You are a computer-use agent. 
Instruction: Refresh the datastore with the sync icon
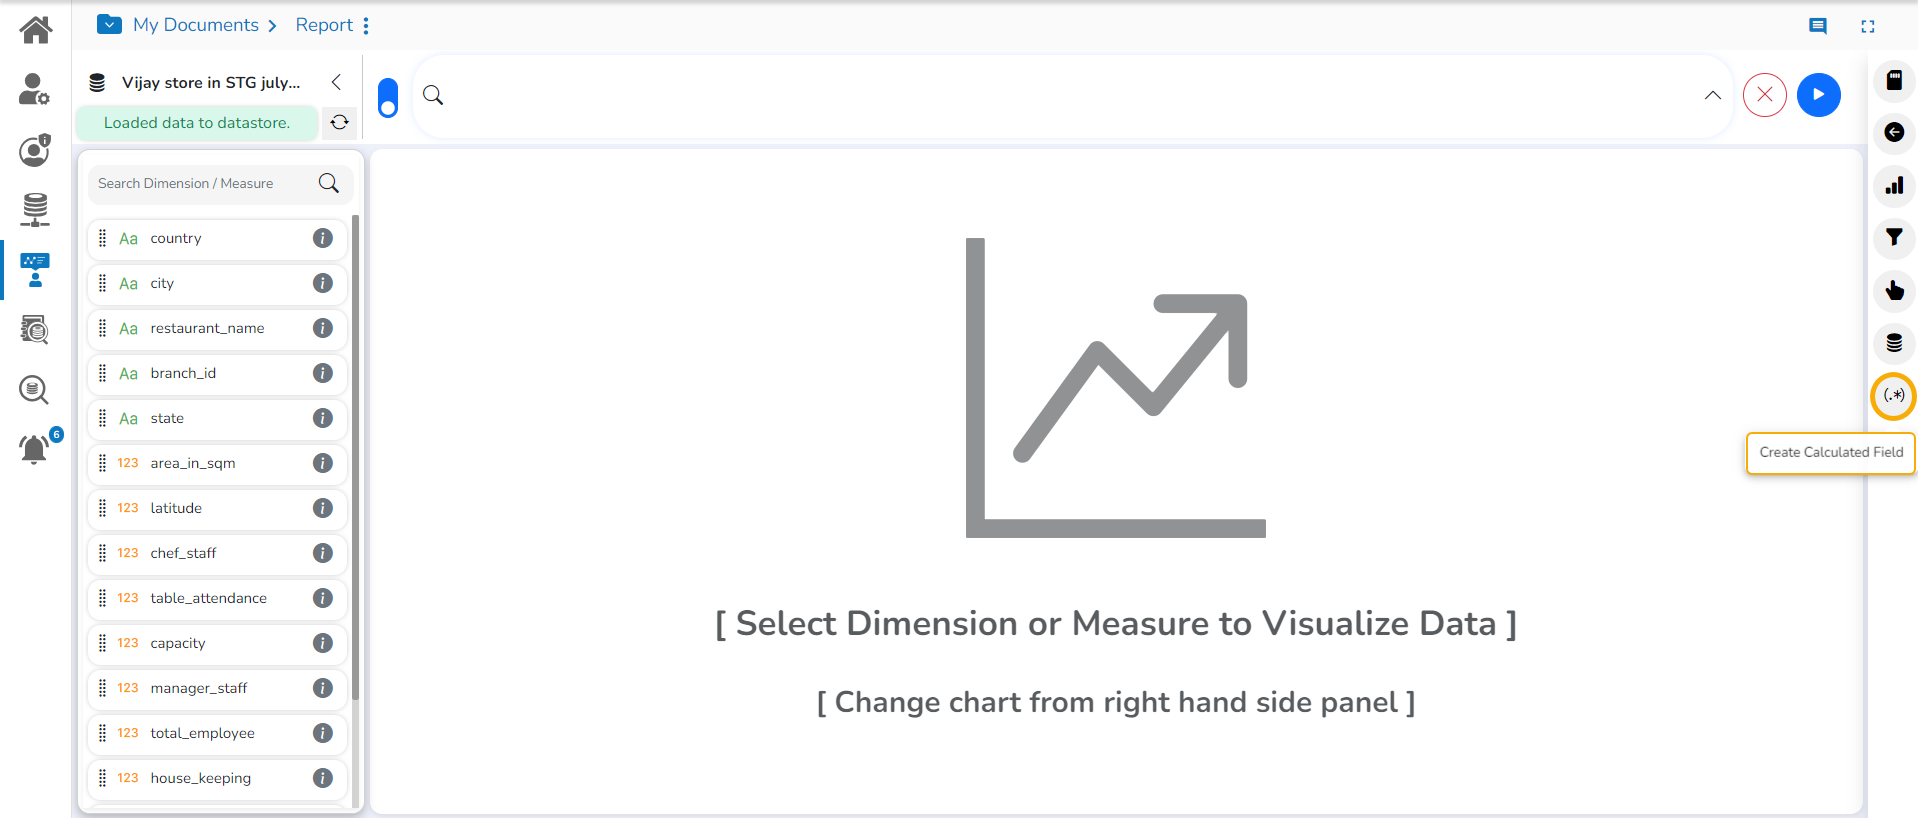340,122
